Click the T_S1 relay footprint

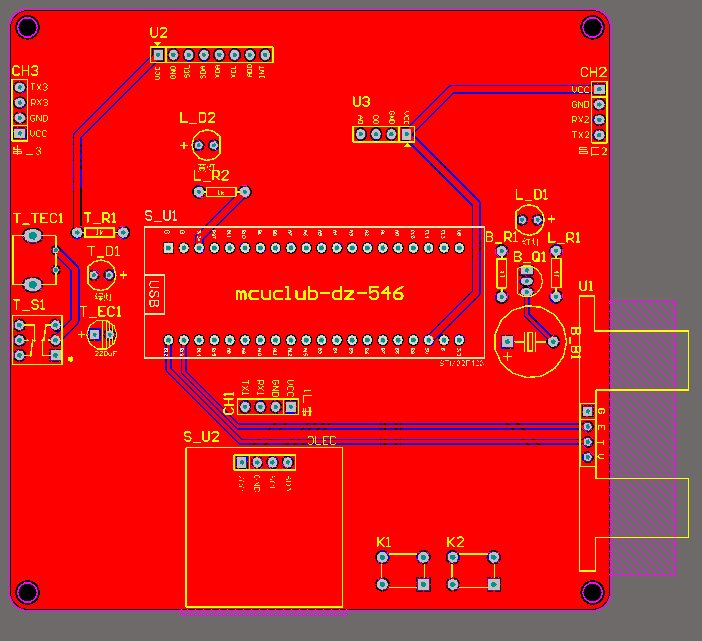coord(37,340)
